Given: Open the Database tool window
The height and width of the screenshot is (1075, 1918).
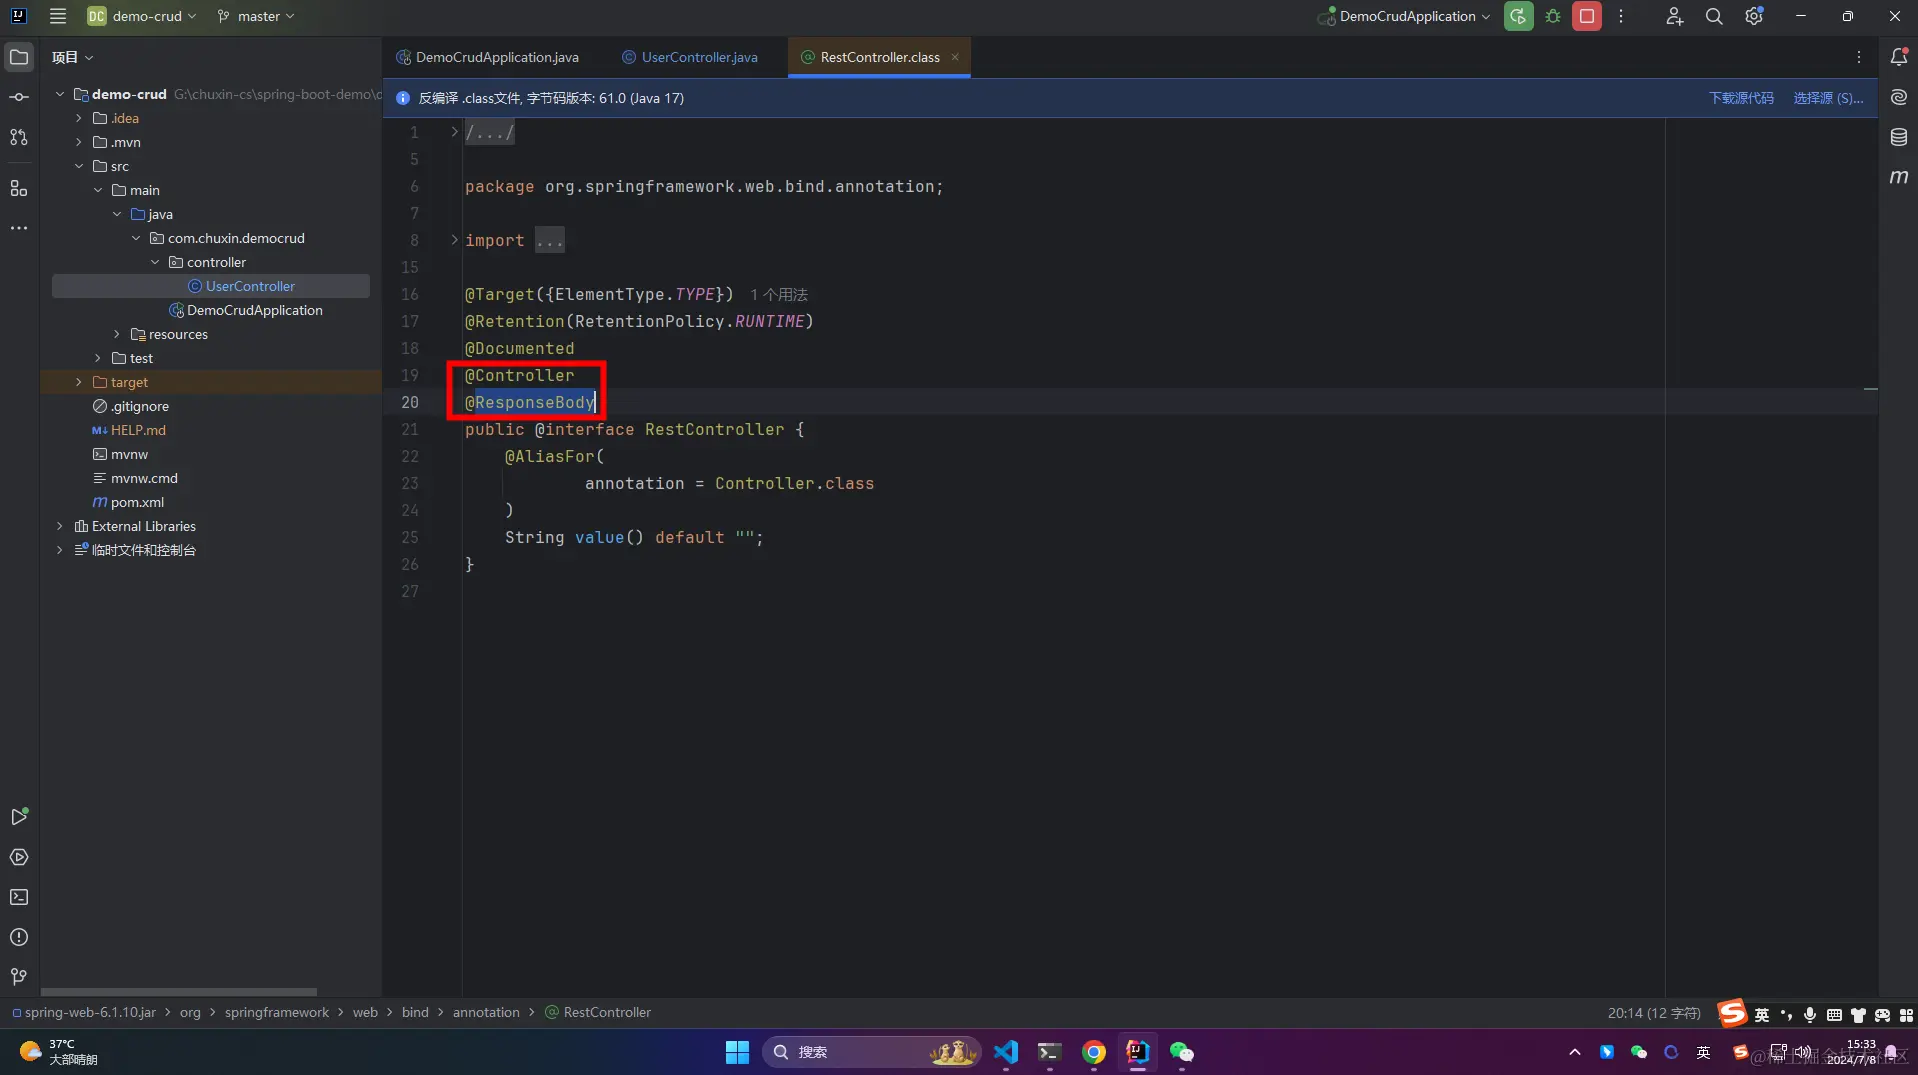Looking at the screenshot, I should click(x=1898, y=137).
